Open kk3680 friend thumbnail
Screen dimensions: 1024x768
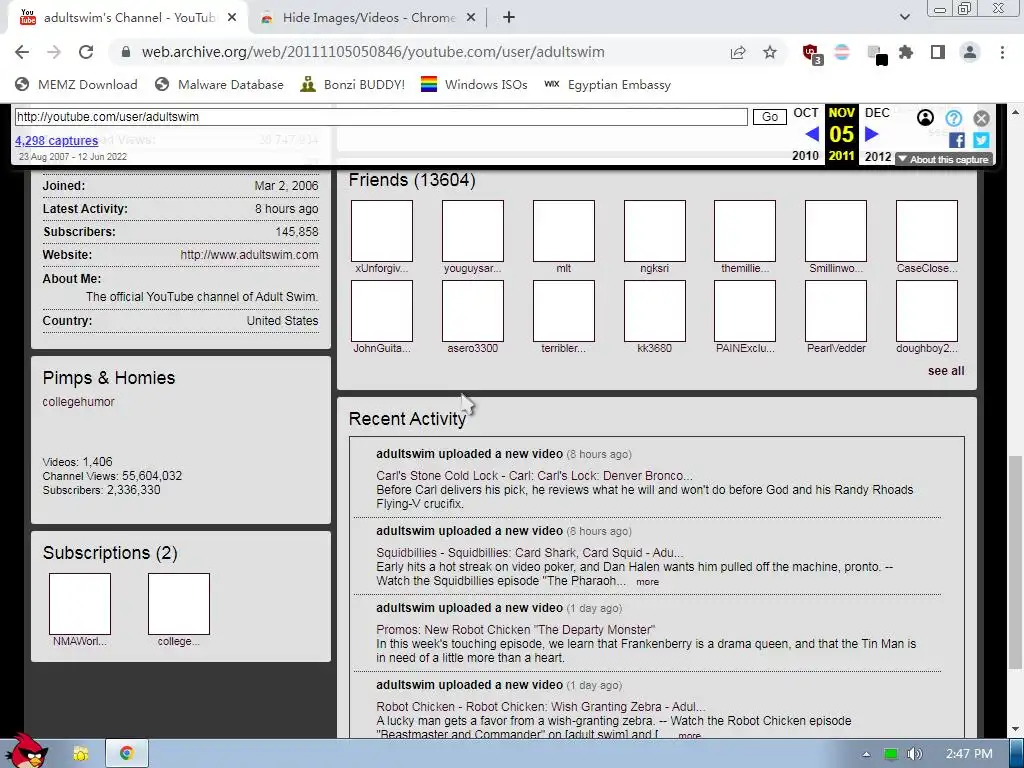pos(654,311)
